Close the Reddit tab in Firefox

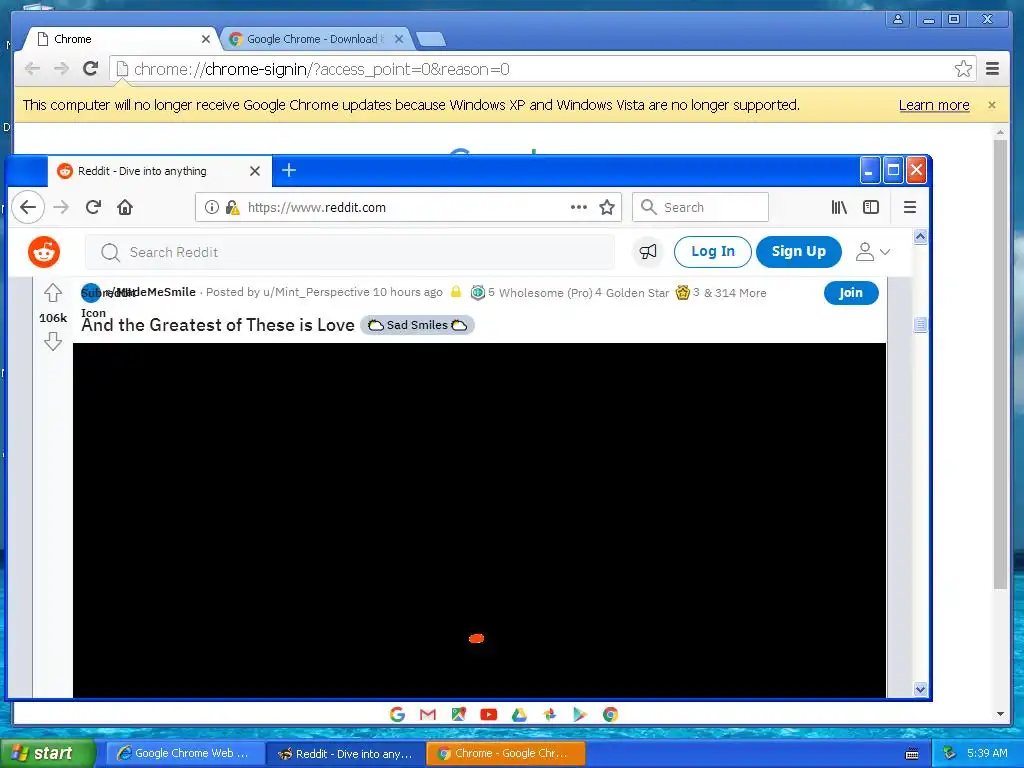tap(255, 171)
